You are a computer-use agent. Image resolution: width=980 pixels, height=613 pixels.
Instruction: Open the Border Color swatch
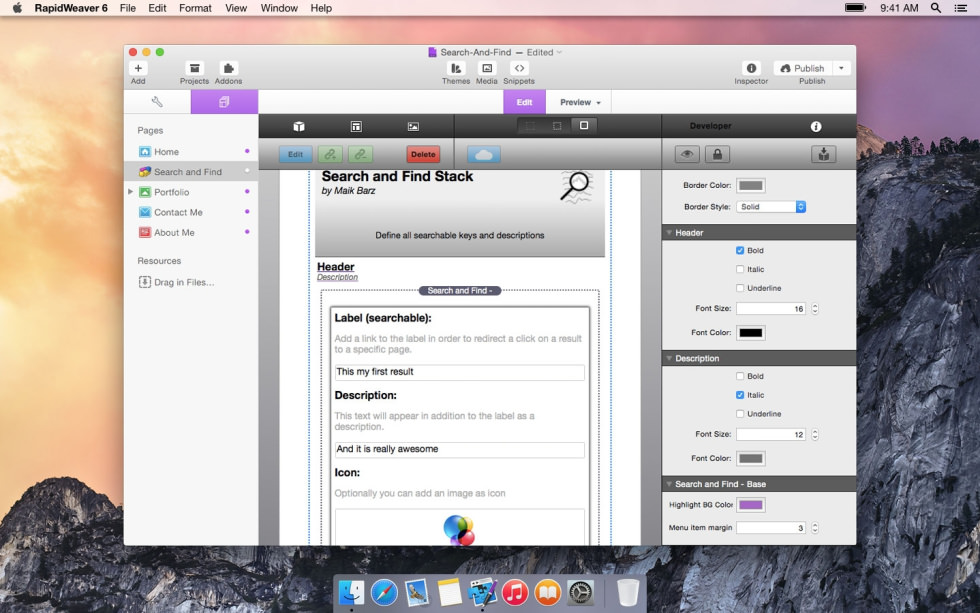[751, 186]
